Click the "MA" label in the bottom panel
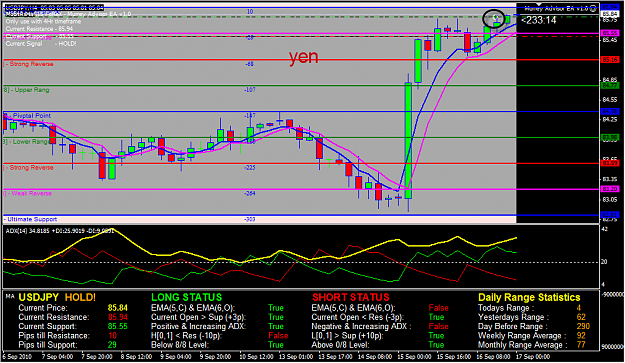Screen dimensions: 625x363 point(10,296)
